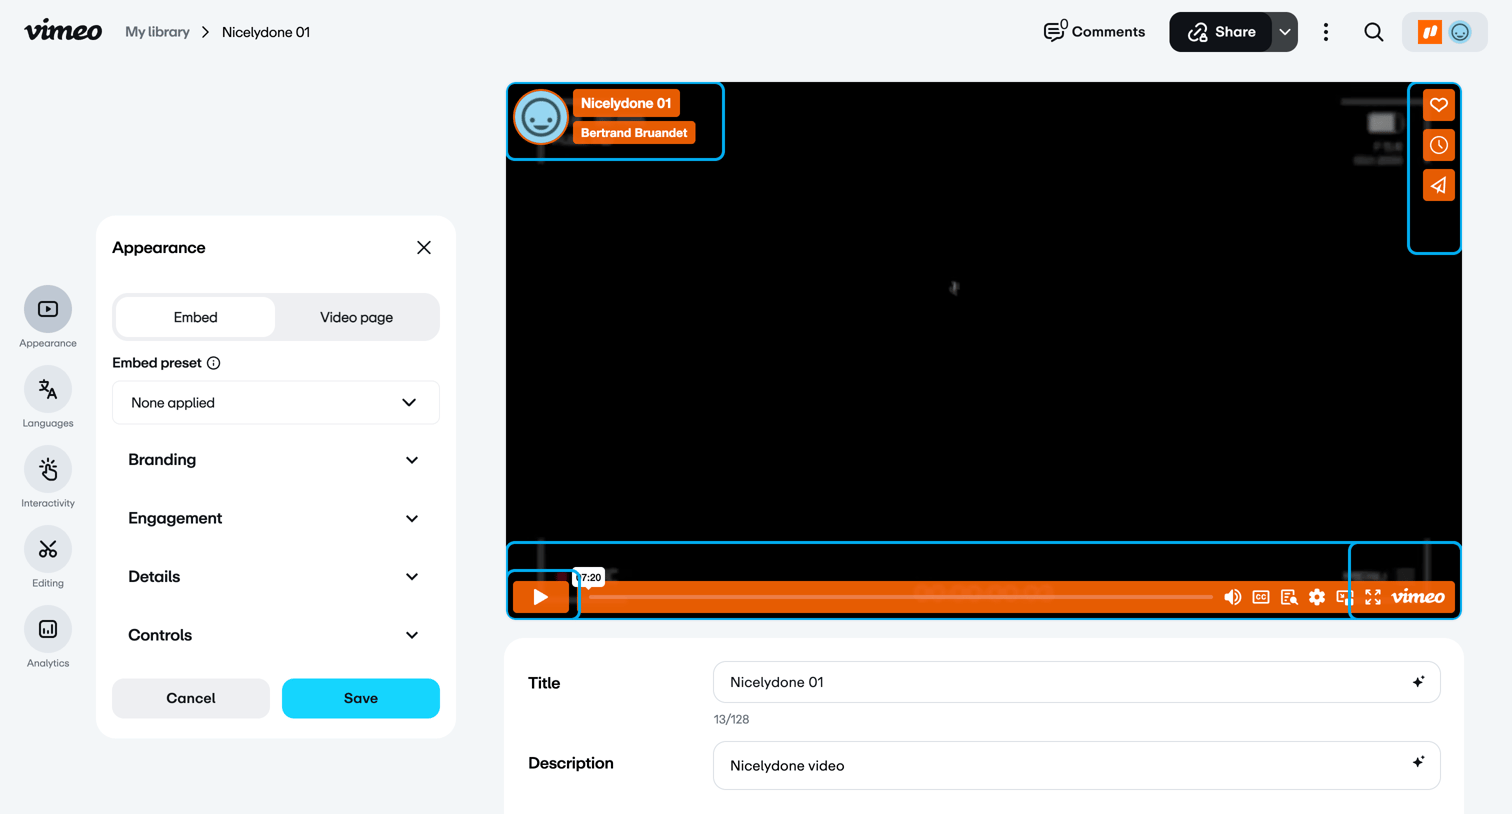Viewport: 1512px width, 814px height.
Task: Click the uploader portrait in player
Action: pos(541,117)
